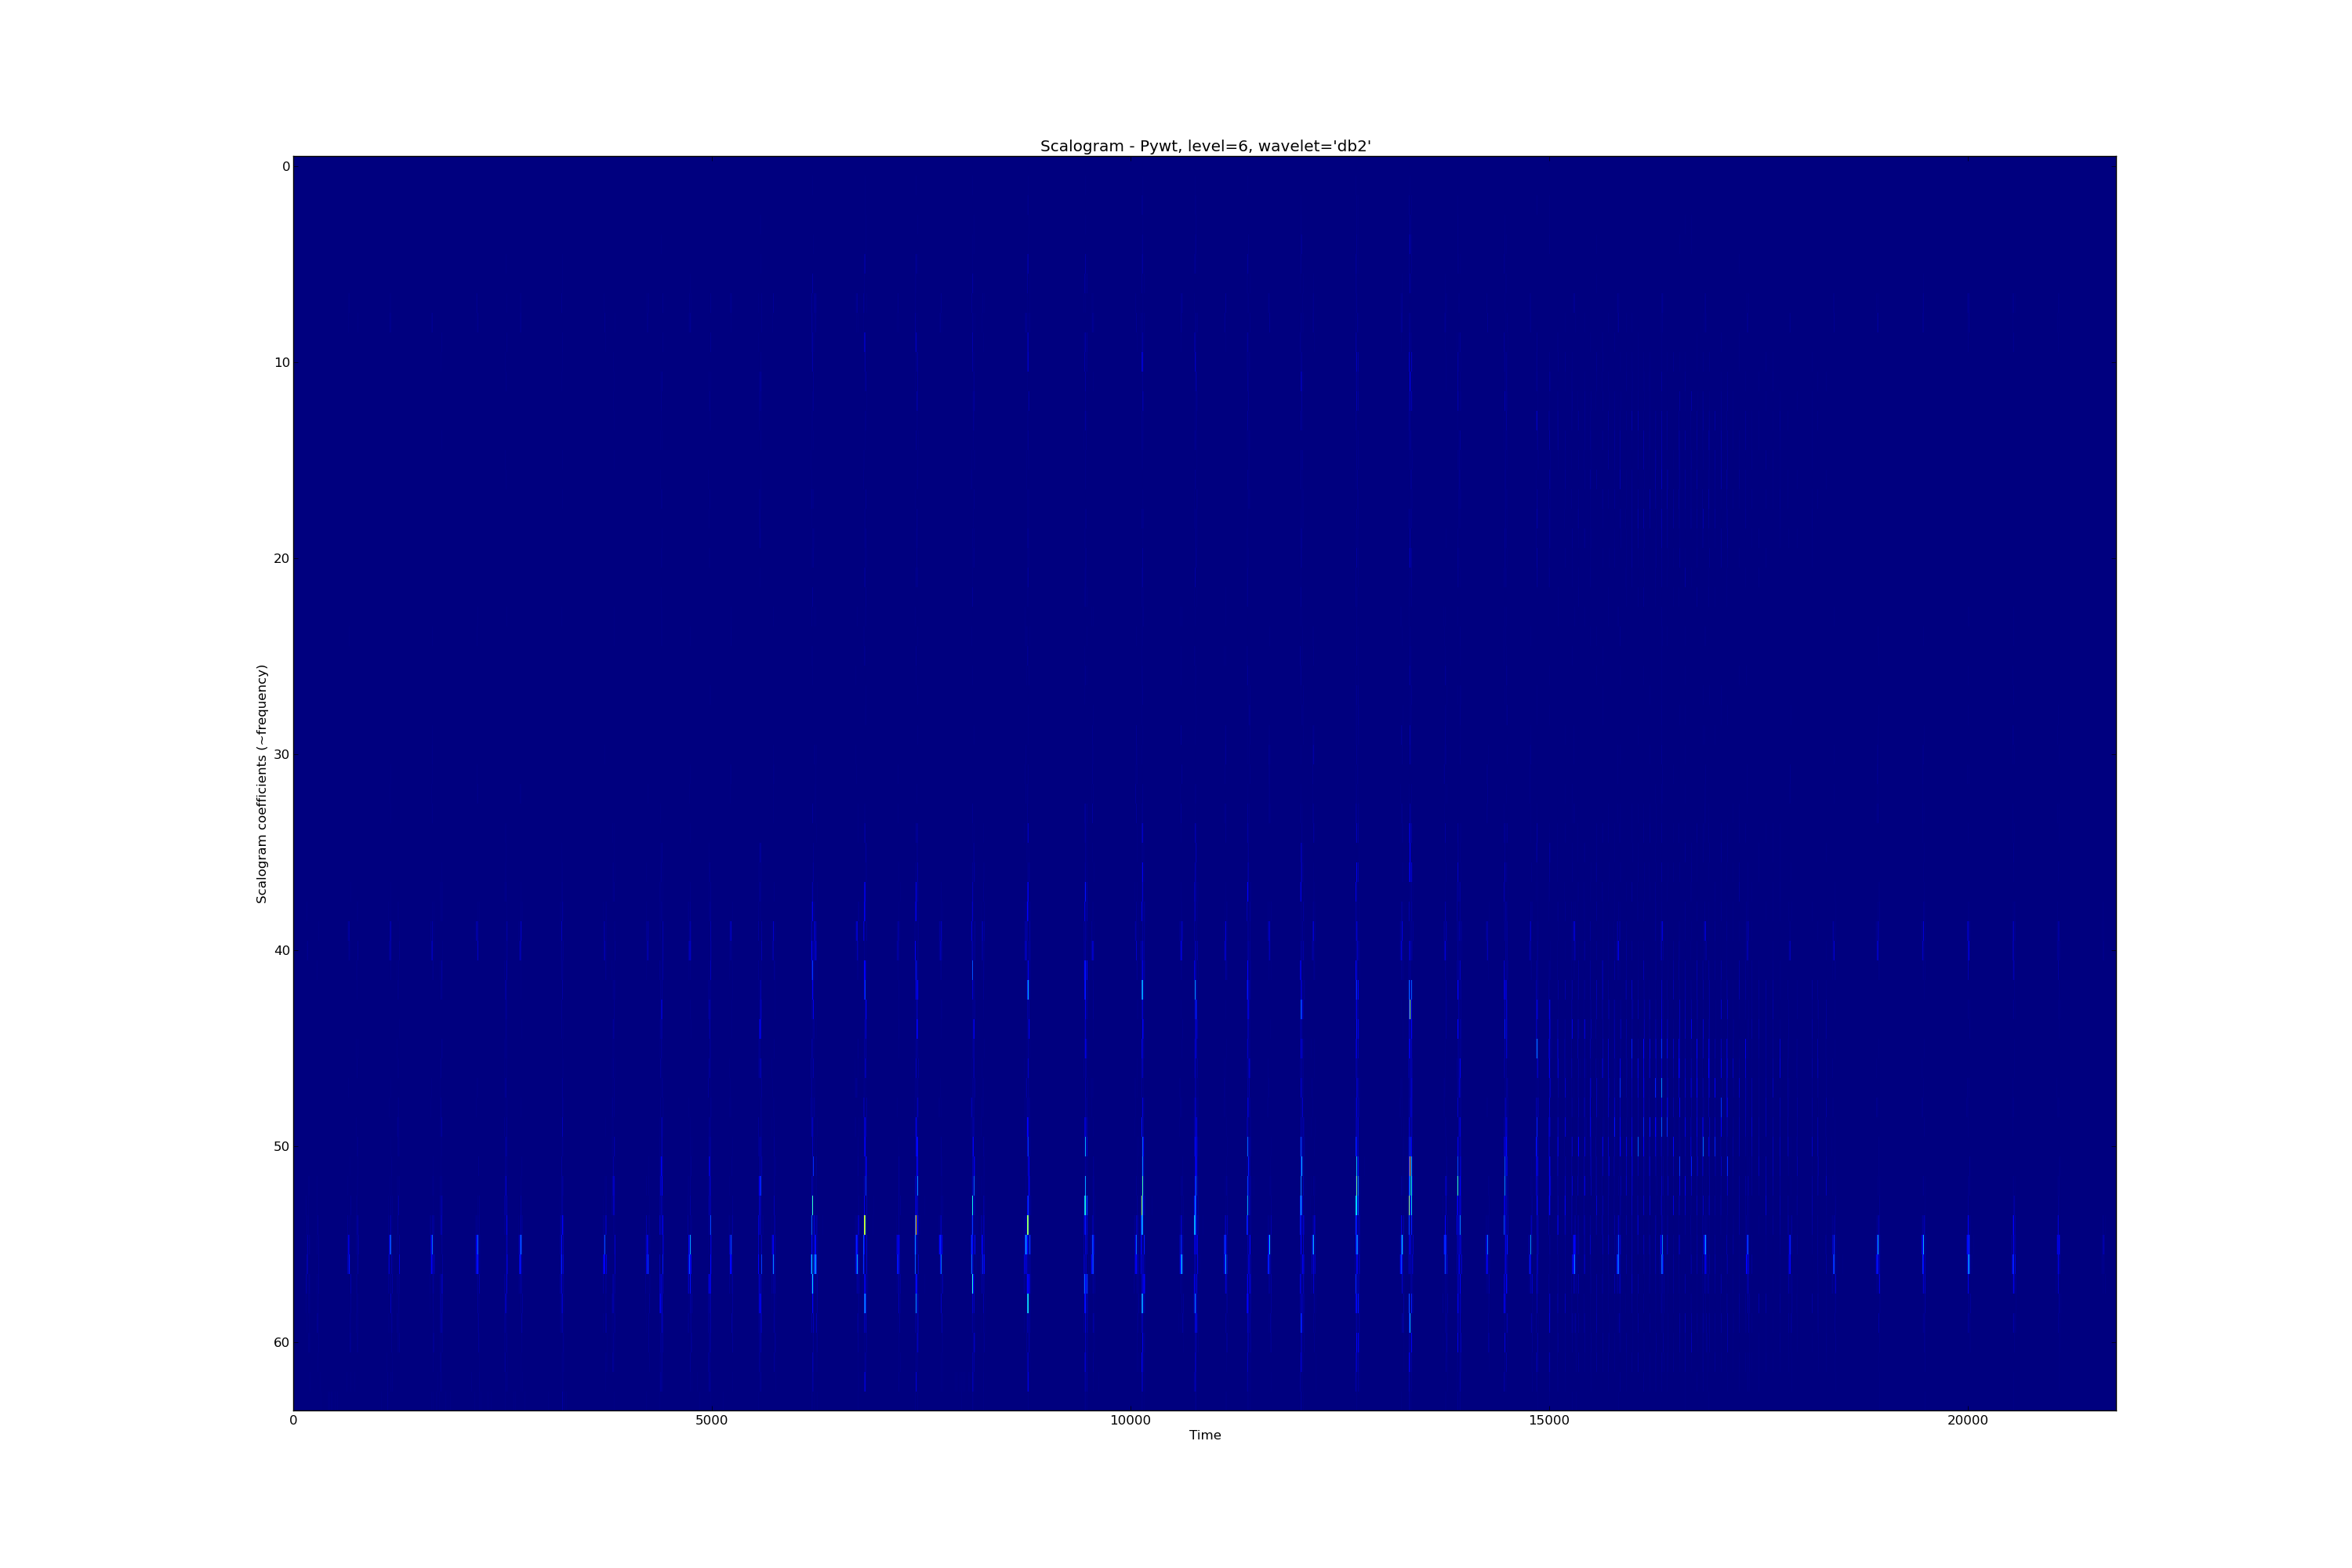This screenshot has width=2352, height=1568.
Task: Click the orange spike right of the yellow one
Action: [916, 1224]
